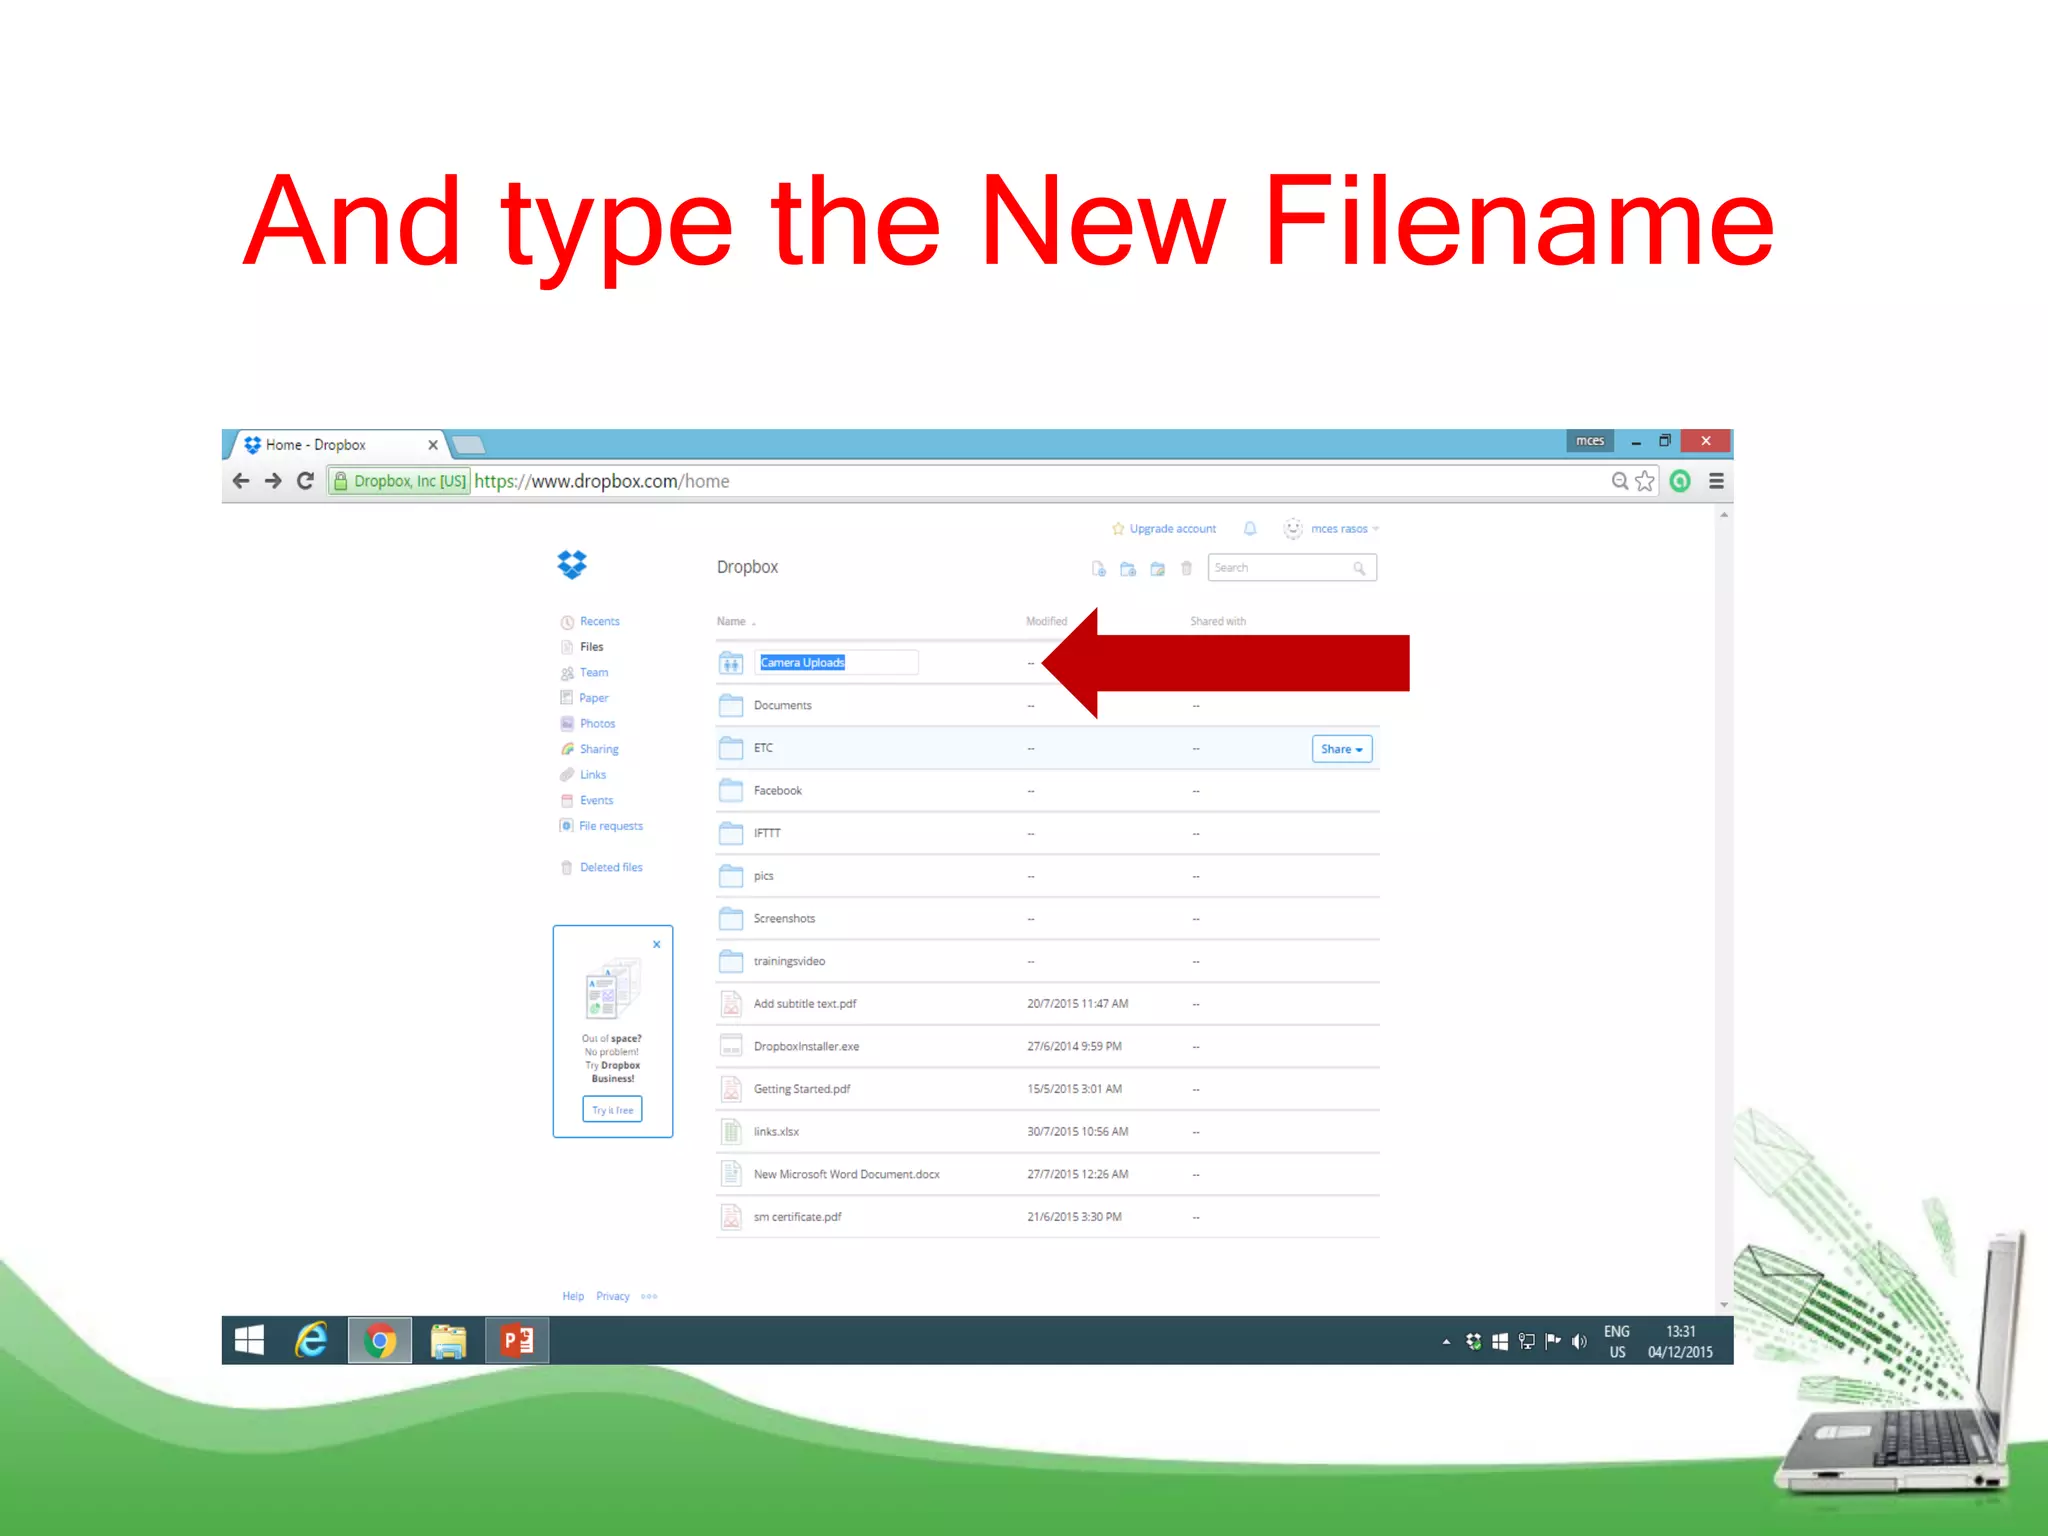Open the Share dropdown on ETC row

pyautogui.click(x=1341, y=749)
